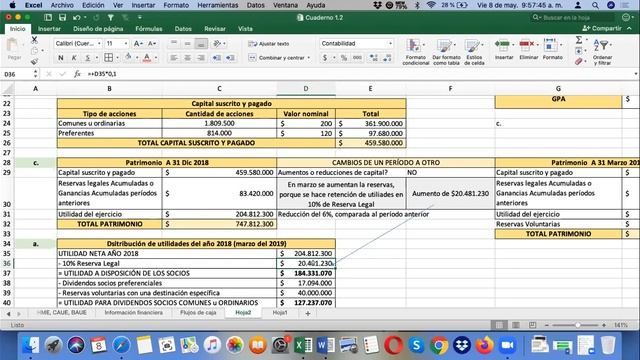This screenshot has width=640, height=360.
Task: Select cell with TOTAL PATRIMONIO 747.812.300
Action: 219,224
